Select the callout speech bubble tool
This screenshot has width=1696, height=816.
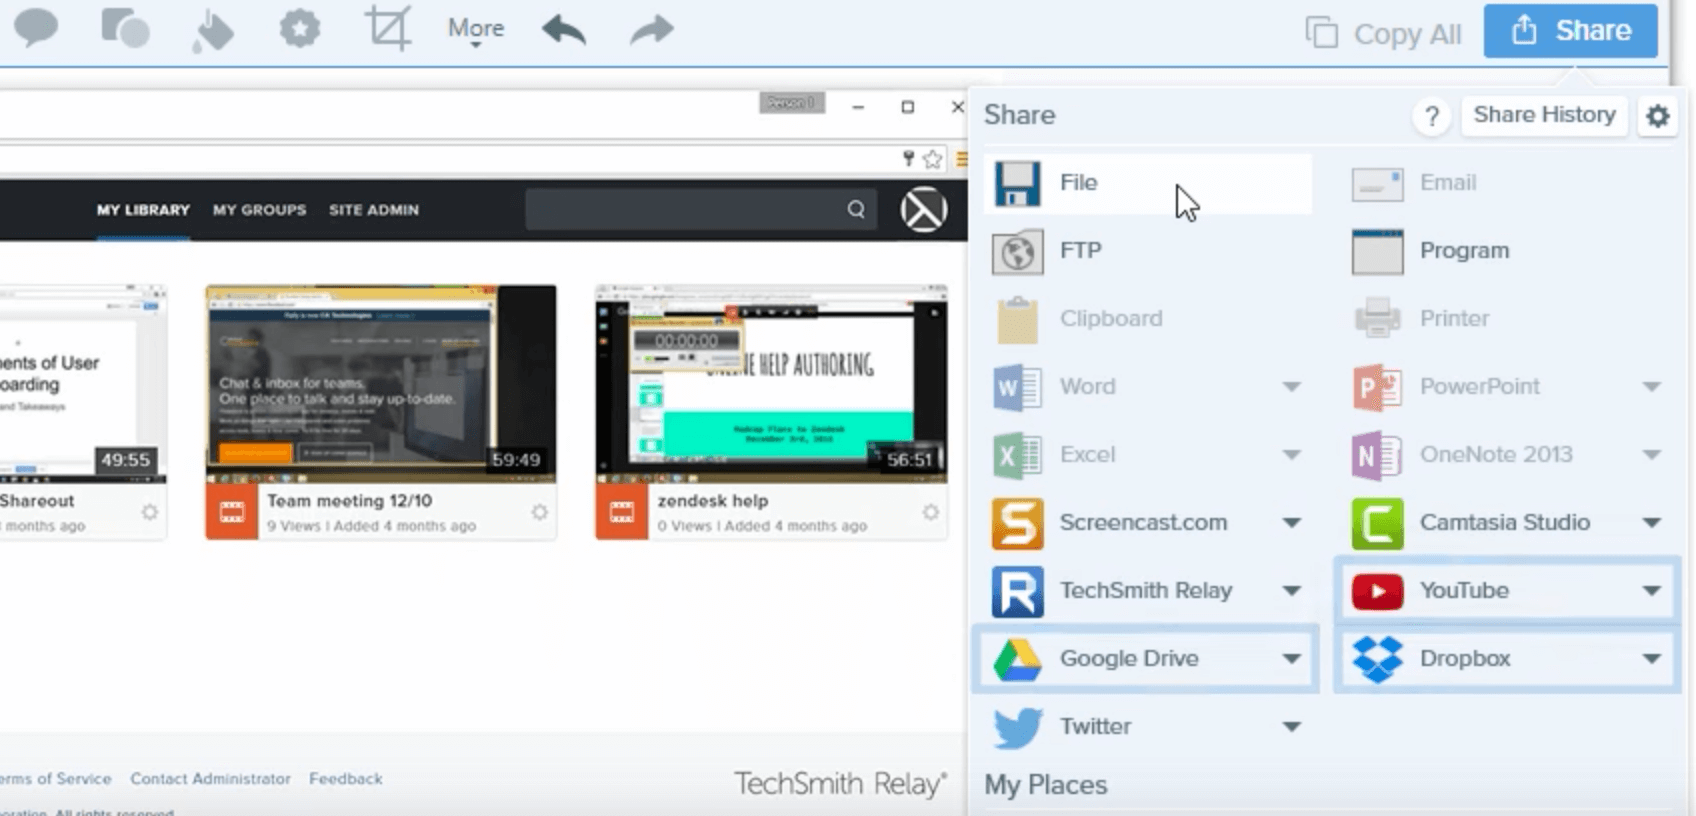(x=36, y=28)
